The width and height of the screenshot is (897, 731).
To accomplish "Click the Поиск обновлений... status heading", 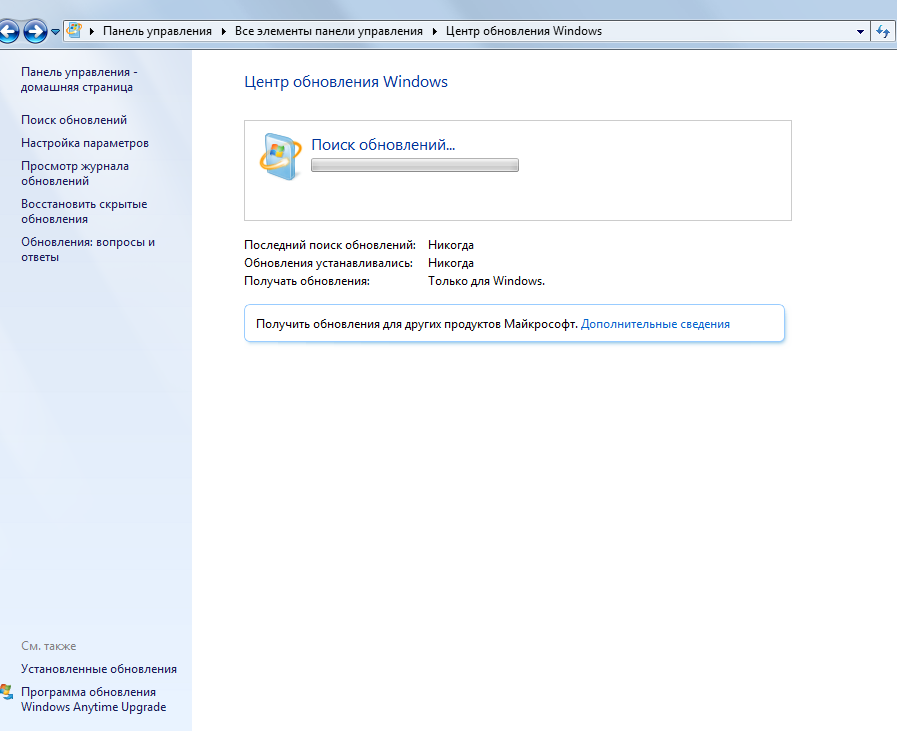I will (383, 145).
